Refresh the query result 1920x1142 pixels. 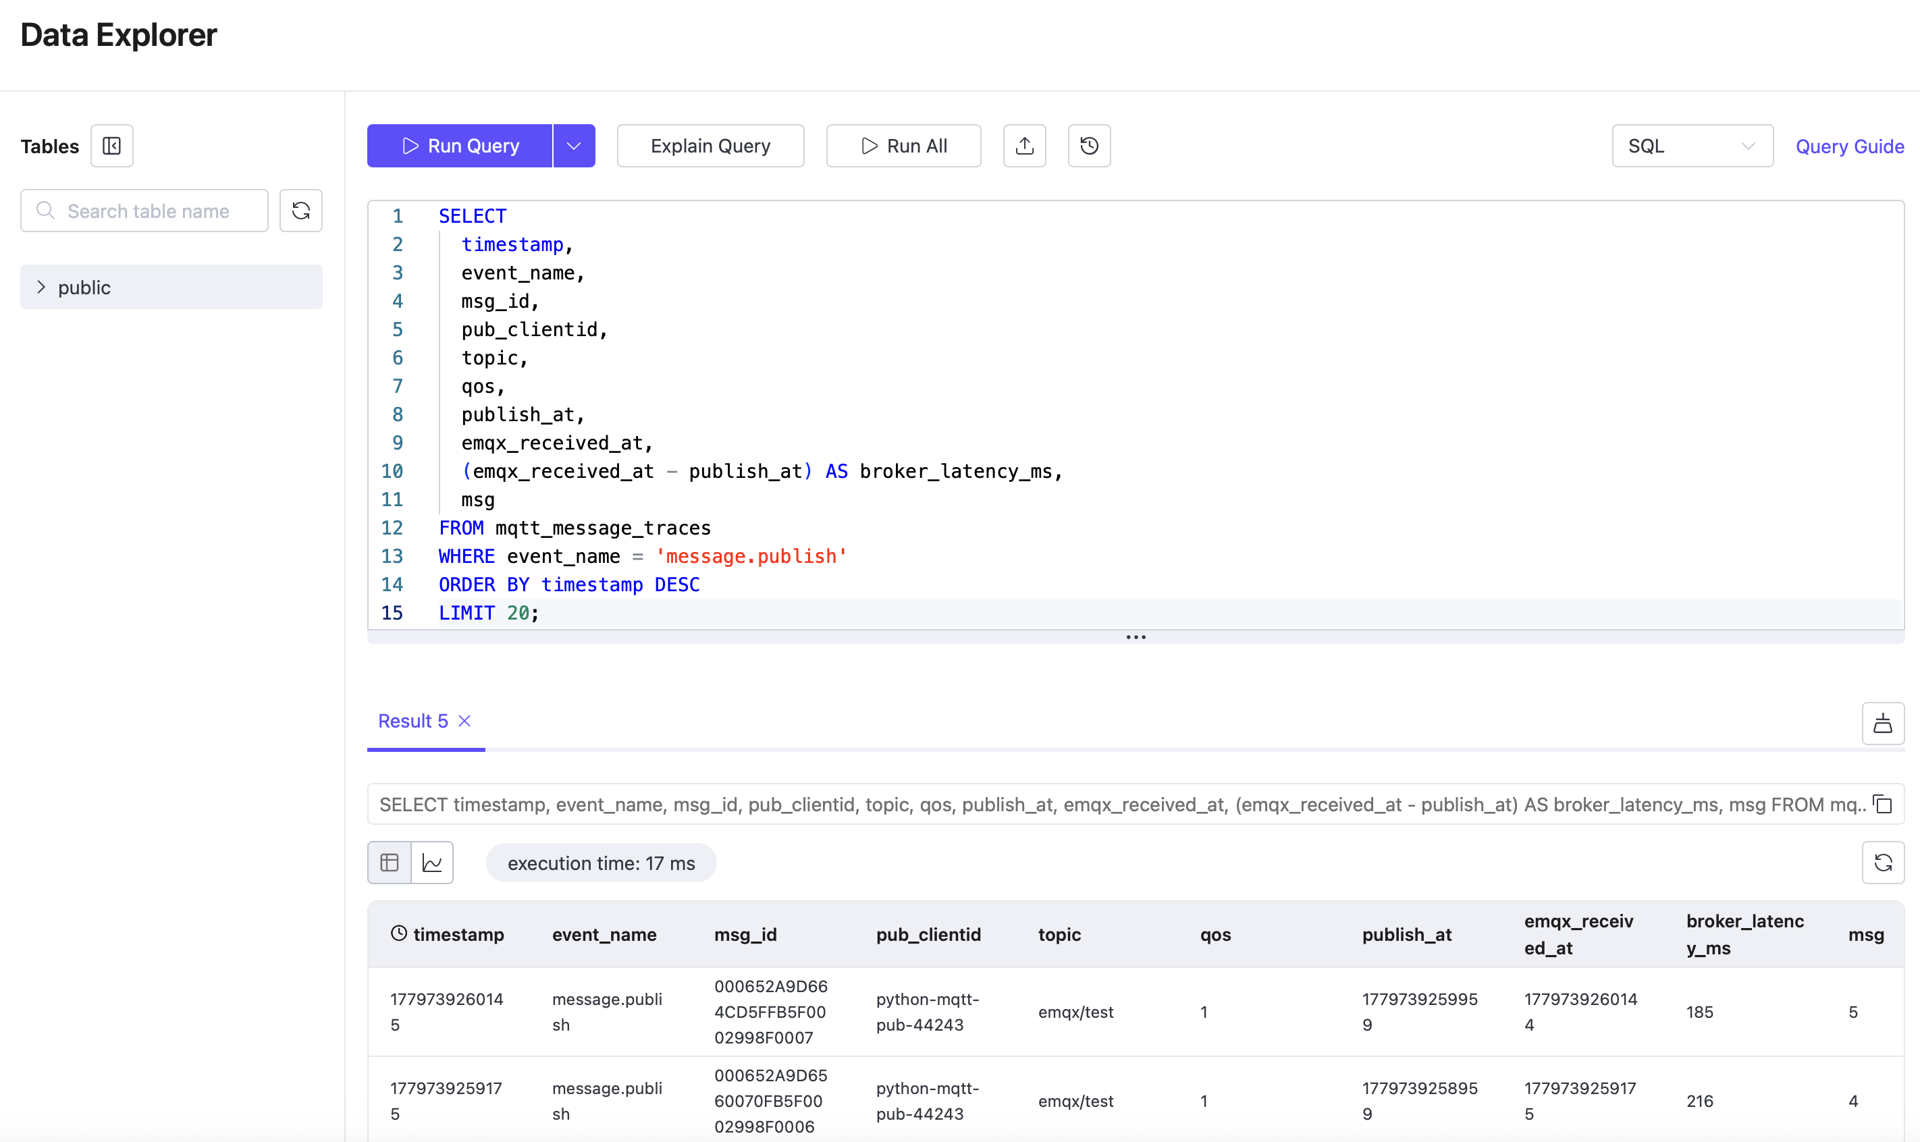[x=1883, y=863]
